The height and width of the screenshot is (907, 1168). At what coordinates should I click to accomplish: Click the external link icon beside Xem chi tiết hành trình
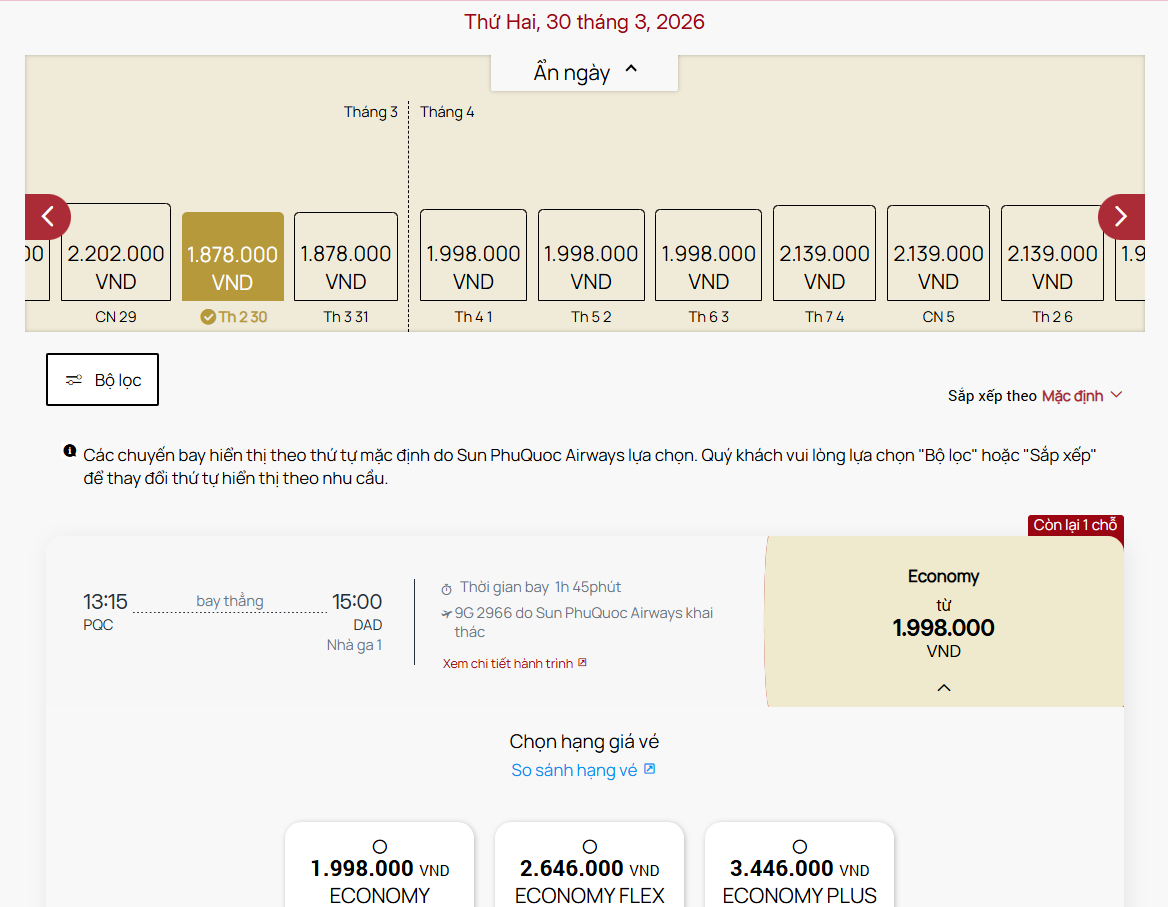(583, 663)
